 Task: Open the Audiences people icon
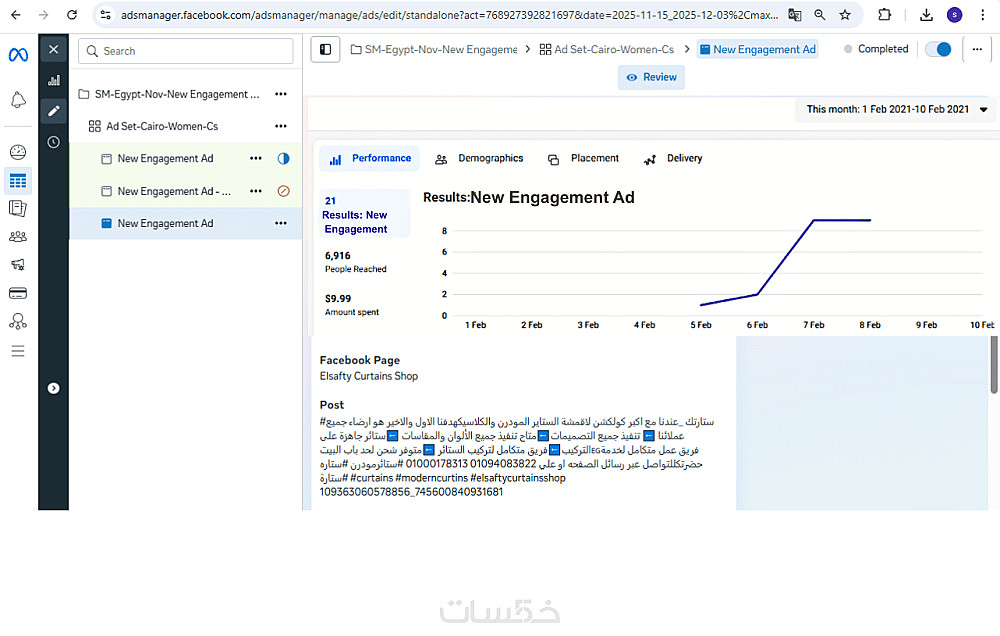pyautogui.click(x=18, y=237)
